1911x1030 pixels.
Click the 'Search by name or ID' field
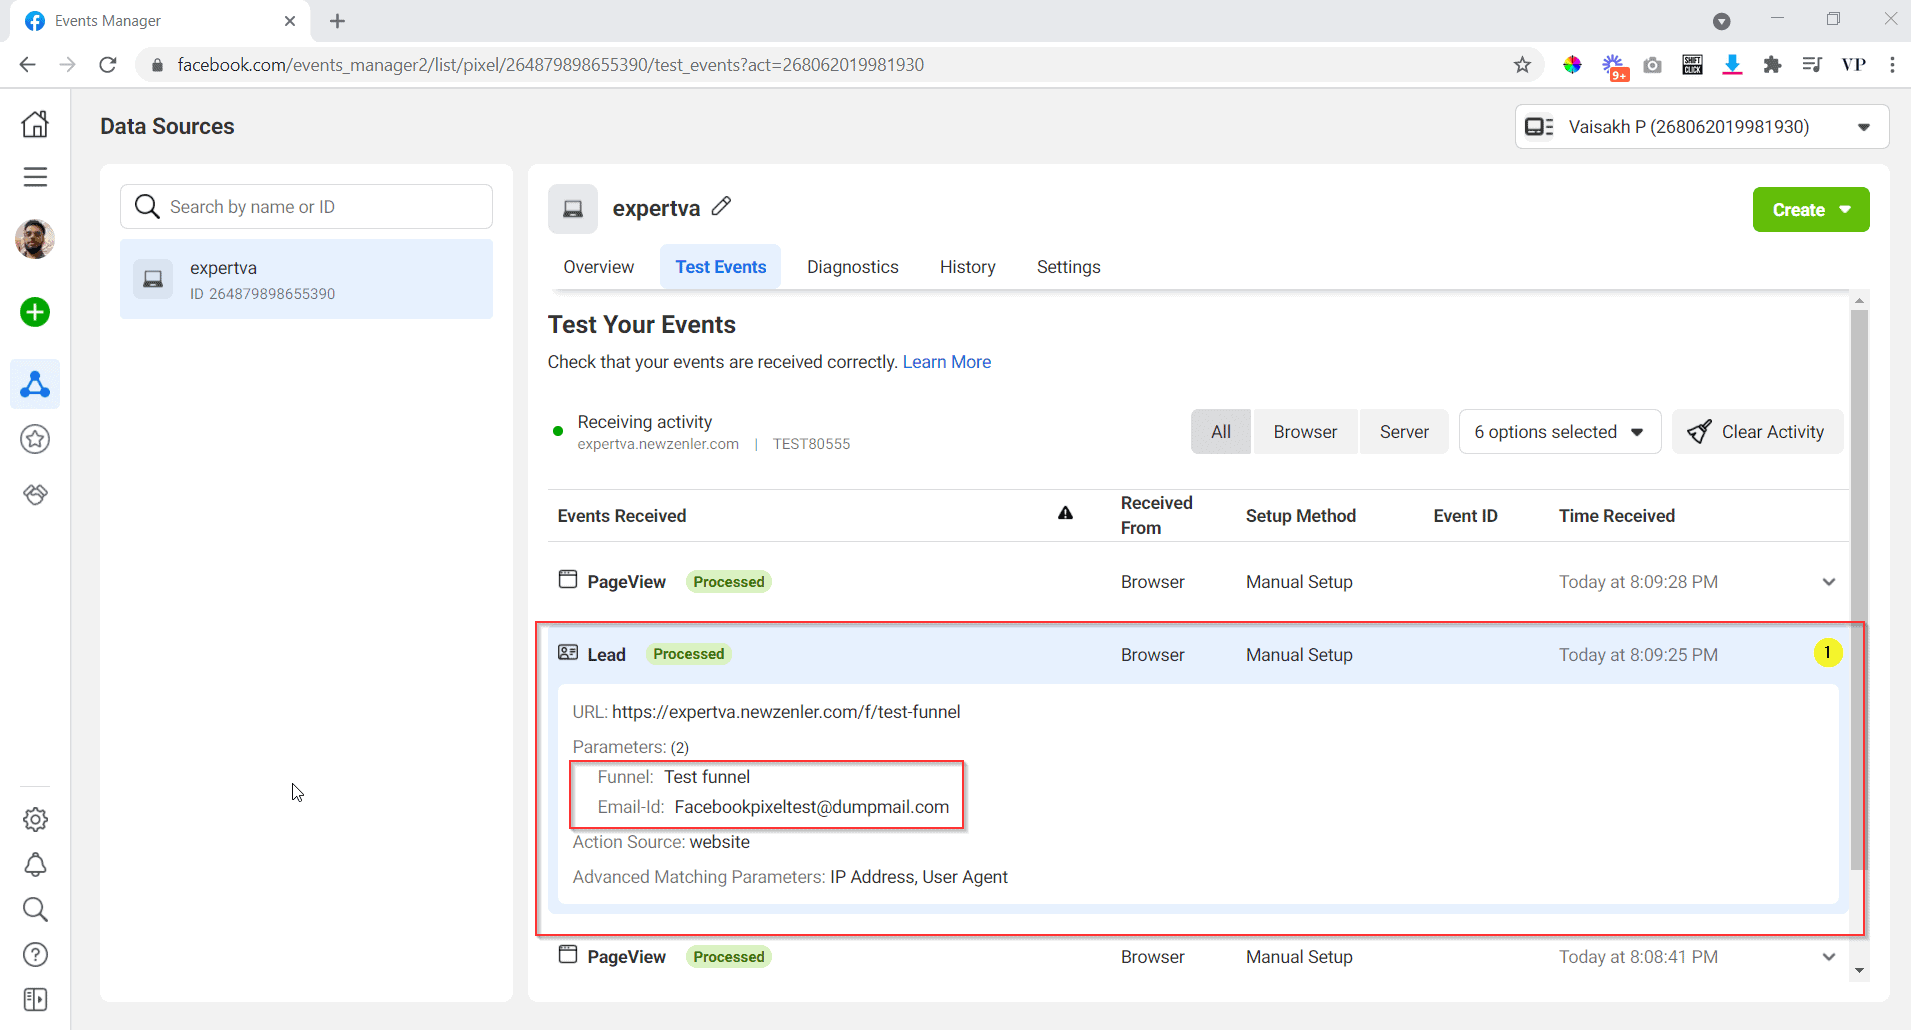click(x=306, y=206)
